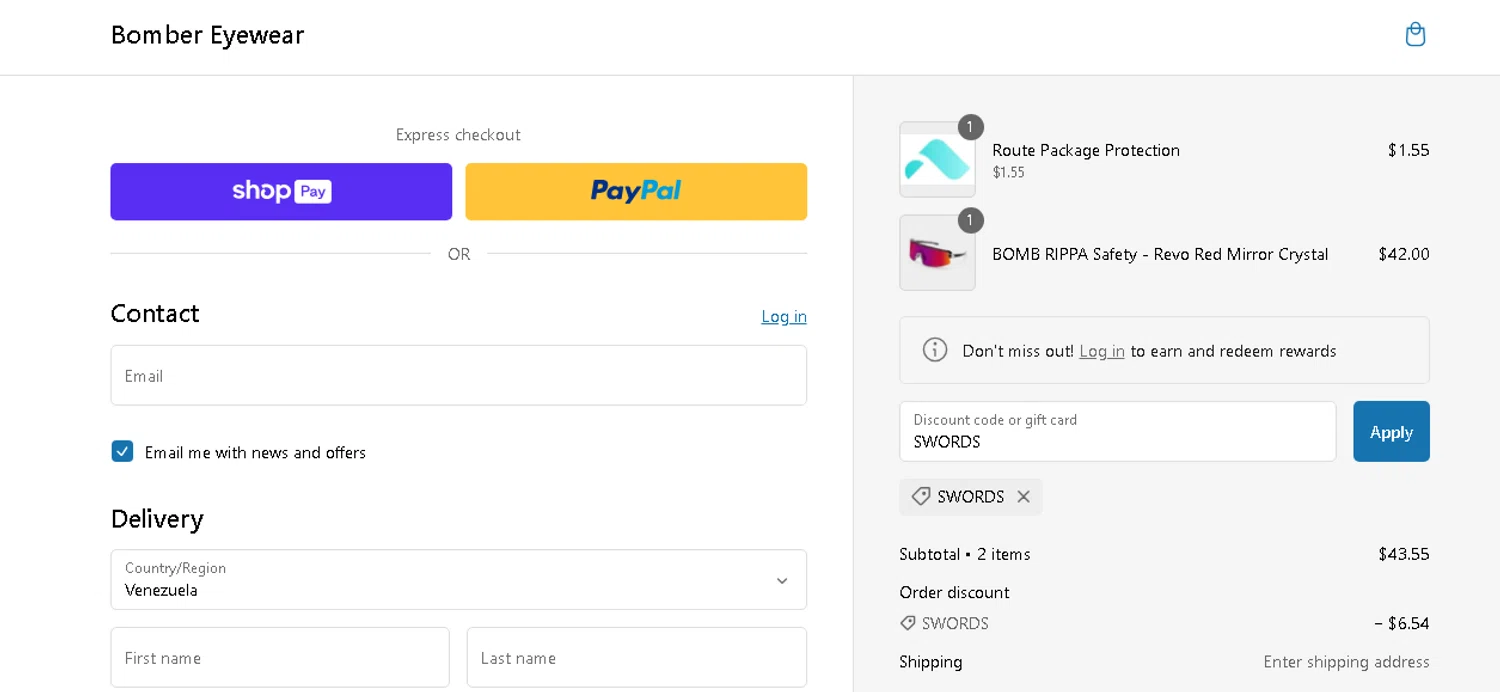Focus the First name field

pyautogui.click(x=280, y=657)
